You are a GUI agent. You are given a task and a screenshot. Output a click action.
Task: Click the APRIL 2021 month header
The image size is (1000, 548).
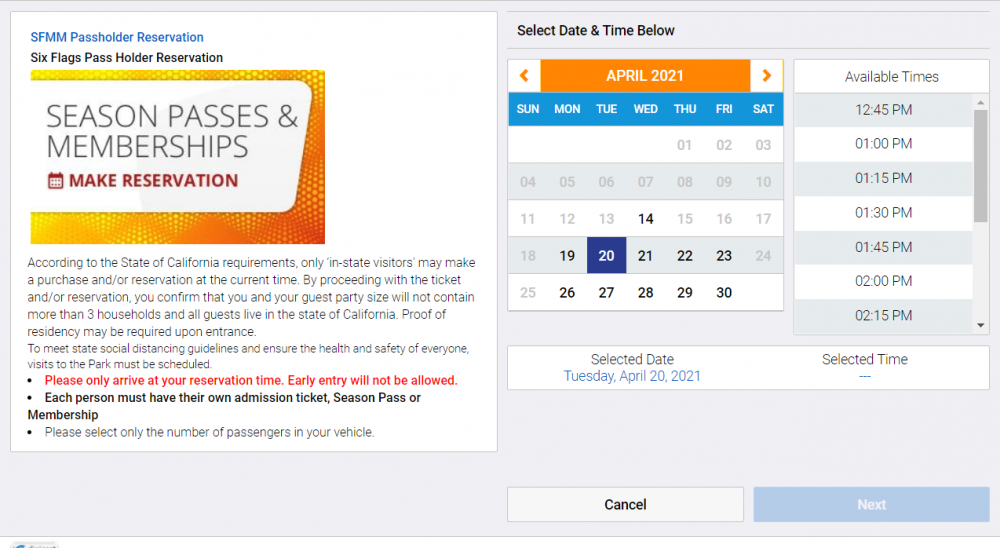645,76
